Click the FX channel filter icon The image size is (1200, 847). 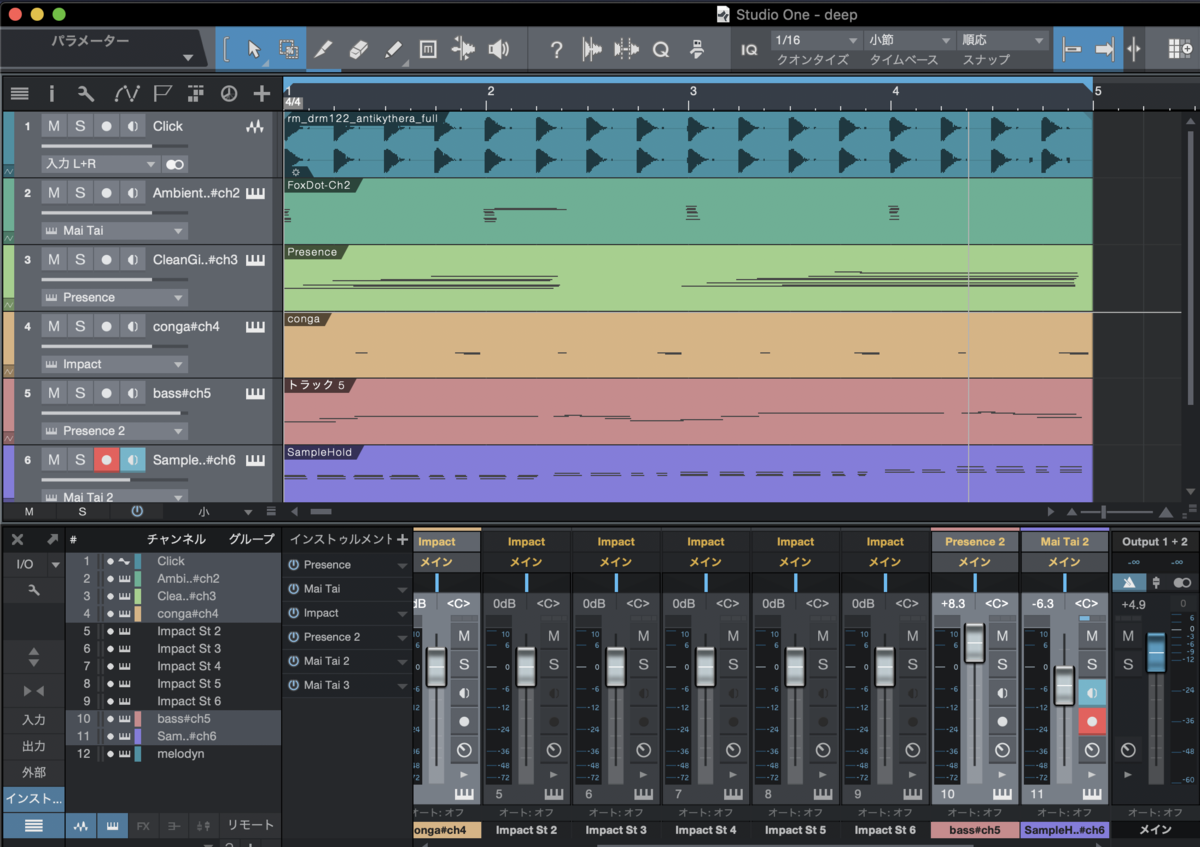(143, 826)
